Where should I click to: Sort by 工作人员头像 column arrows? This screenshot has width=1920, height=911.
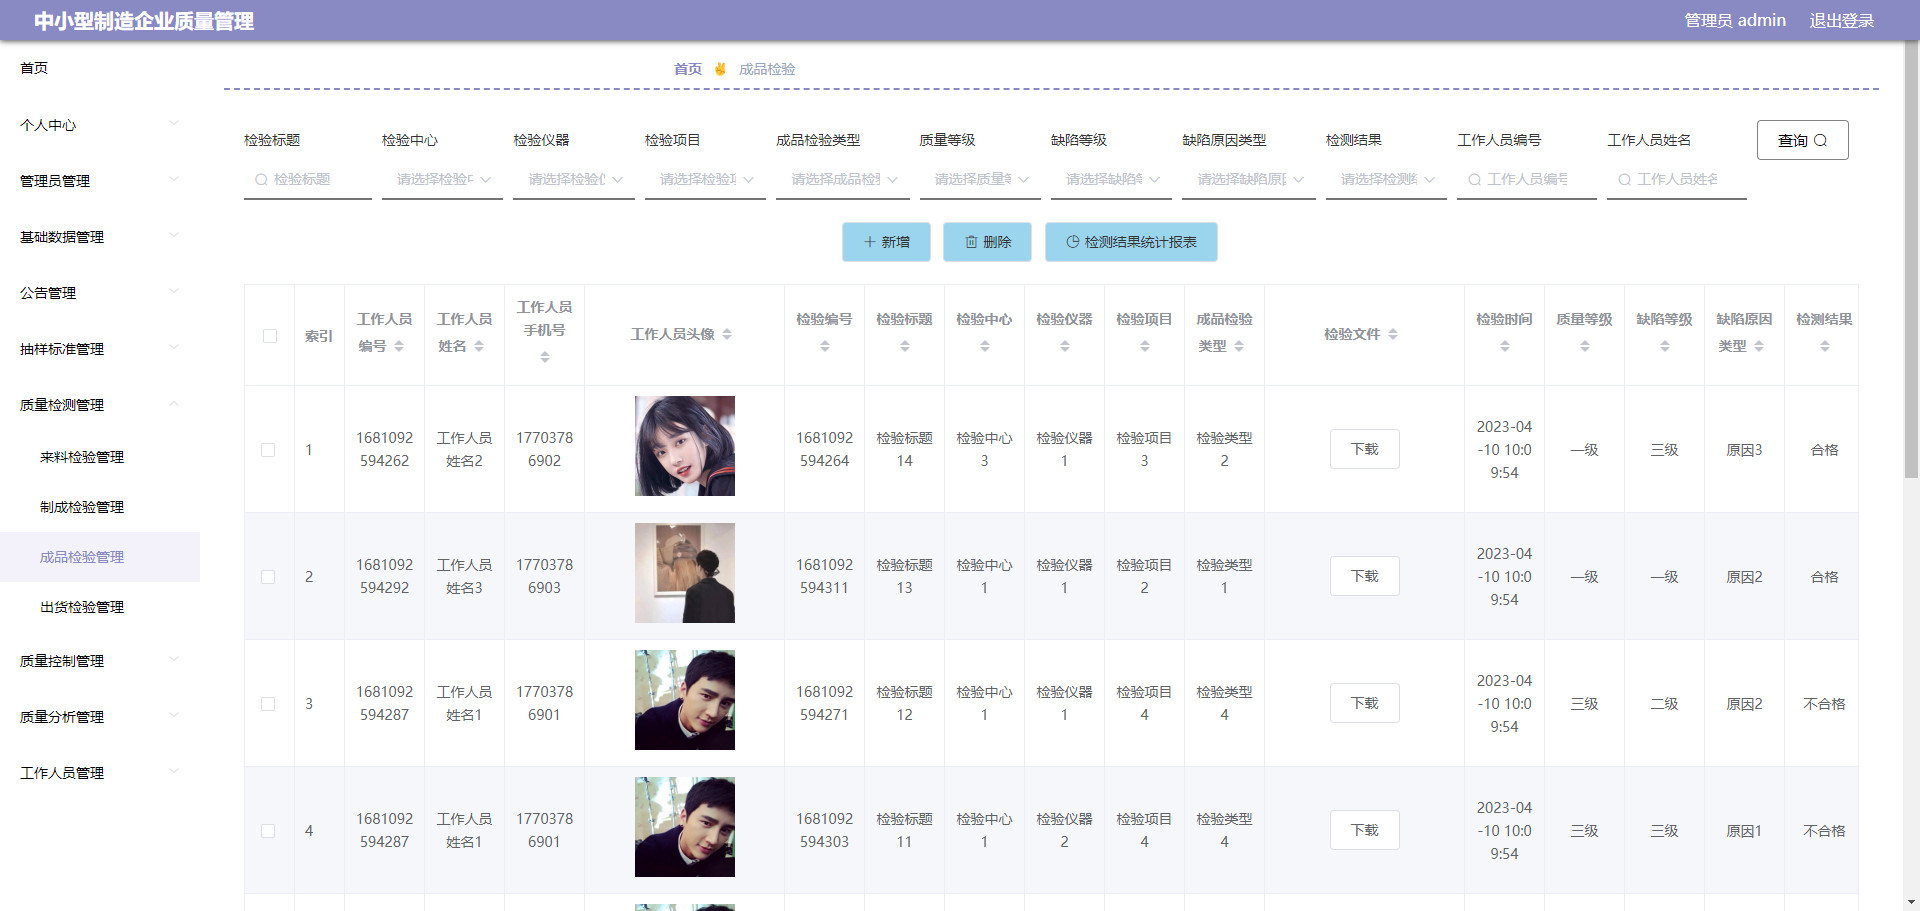(x=727, y=334)
